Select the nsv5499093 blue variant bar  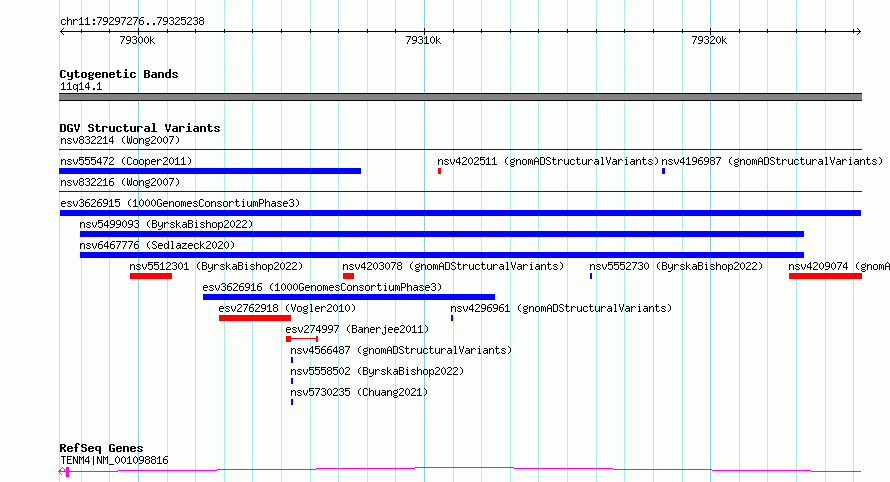[442, 234]
